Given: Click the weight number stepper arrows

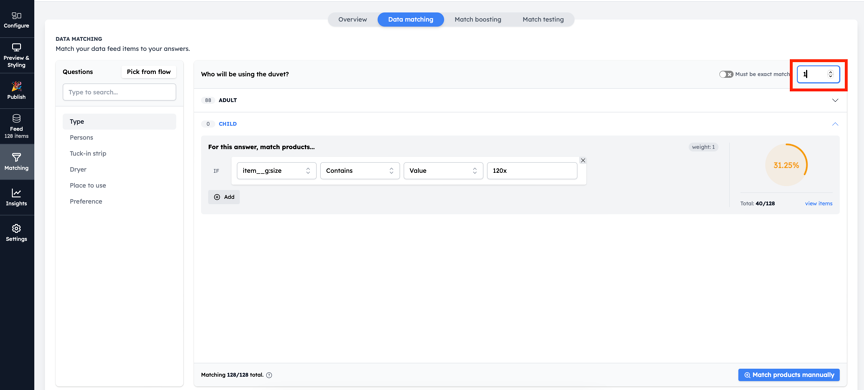Looking at the screenshot, I should click(830, 74).
